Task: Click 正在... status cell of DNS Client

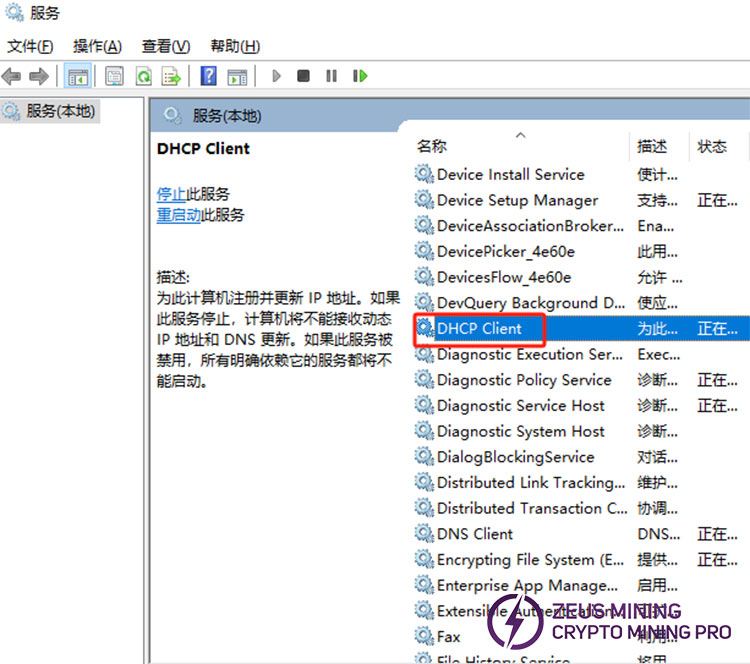Action: pyautogui.click(x=717, y=534)
